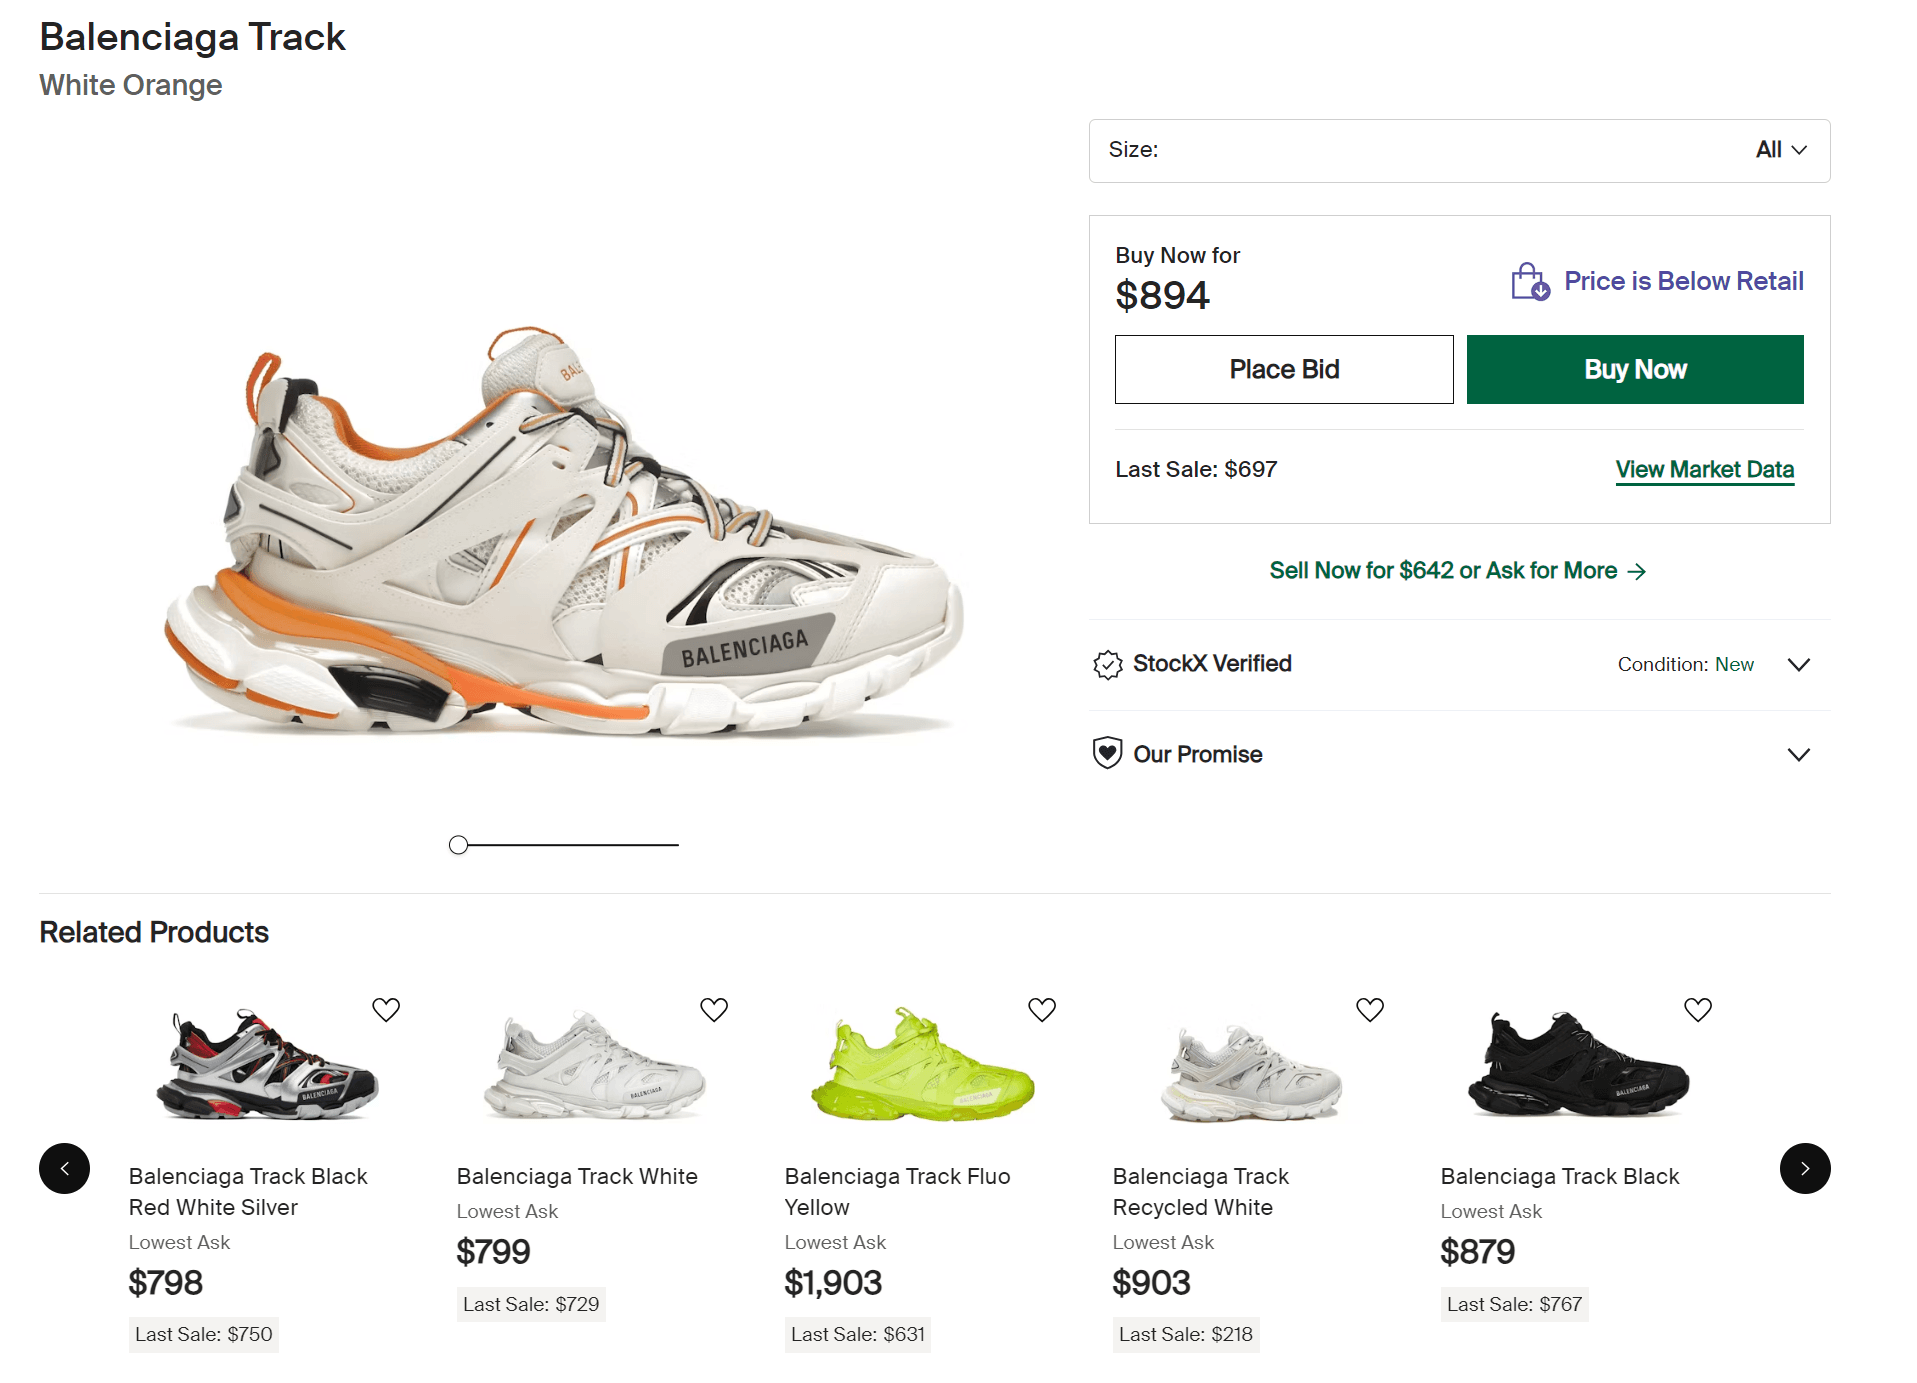Toggle heart on Balenciaga Track White
This screenshot has height=1383, width=1917.
click(x=714, y=1010)
